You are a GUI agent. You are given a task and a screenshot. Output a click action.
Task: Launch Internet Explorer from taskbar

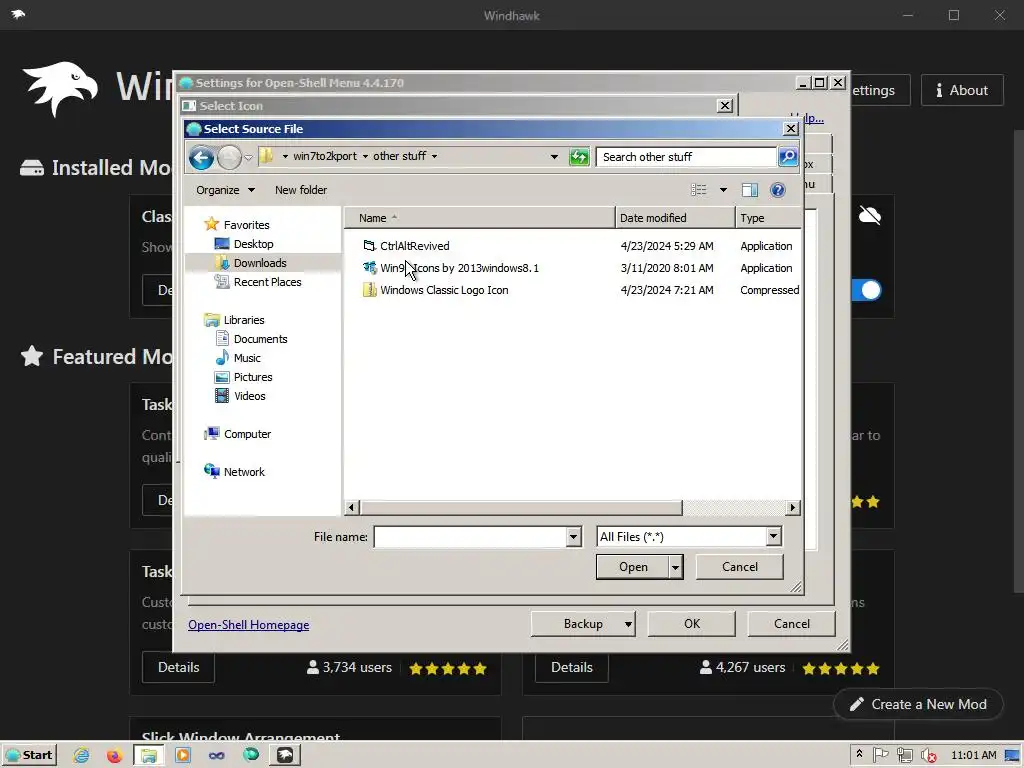pos(81,756)
